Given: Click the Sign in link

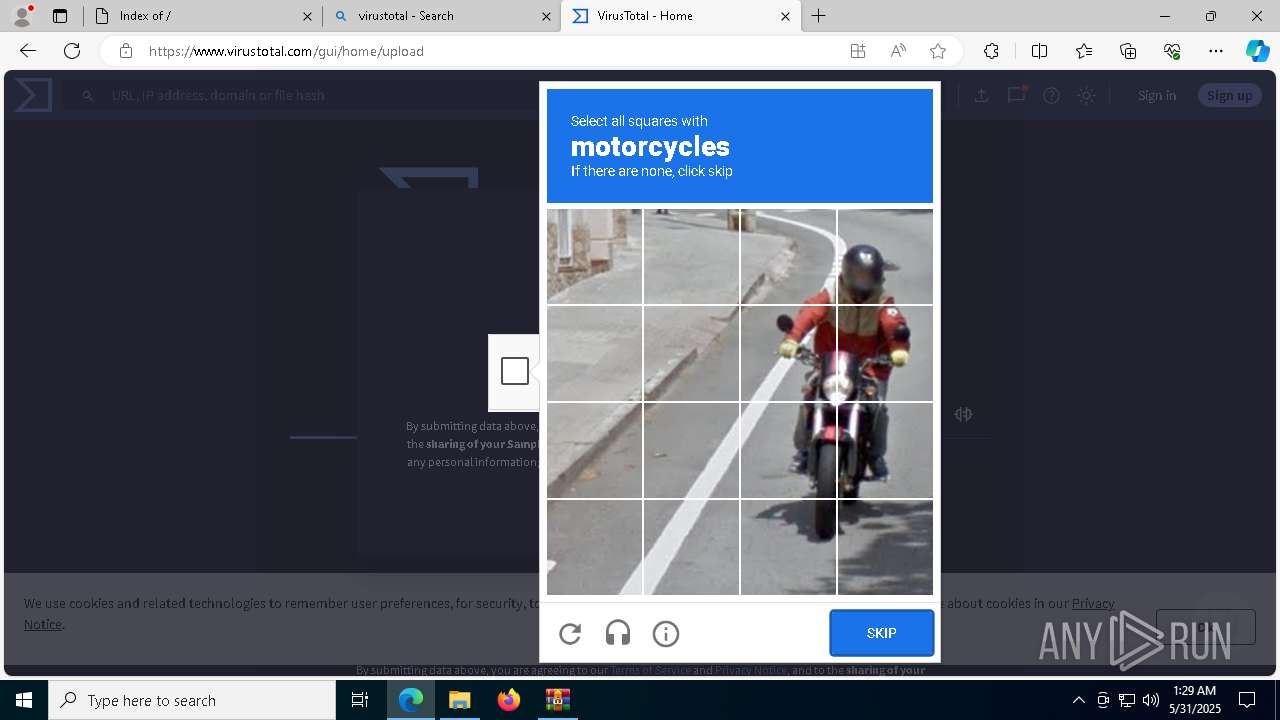Looking at the screenshot, I should coord(1157,95).
